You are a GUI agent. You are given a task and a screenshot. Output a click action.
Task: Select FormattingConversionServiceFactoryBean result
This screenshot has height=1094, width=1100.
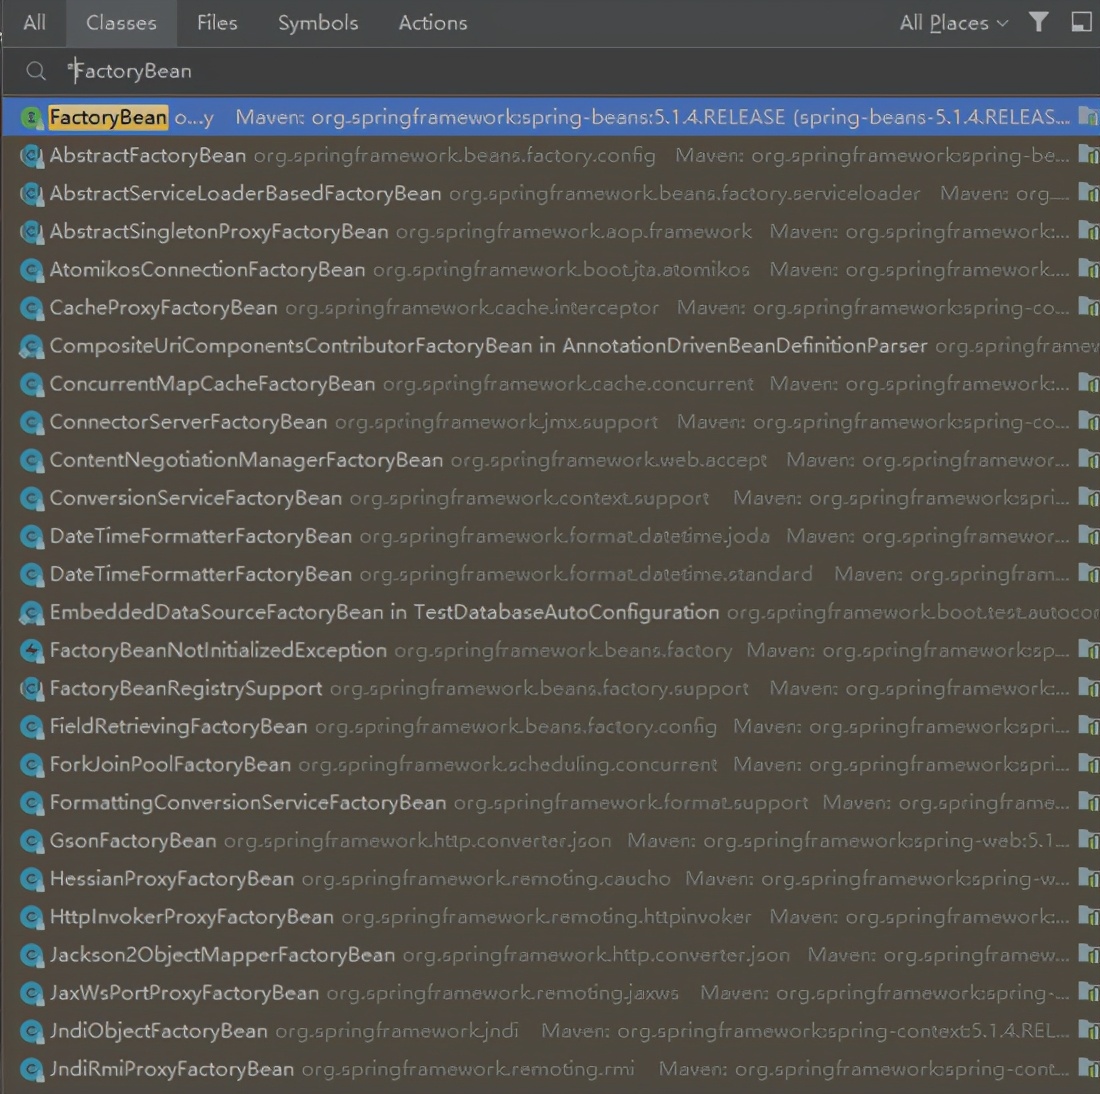(551, 802)
